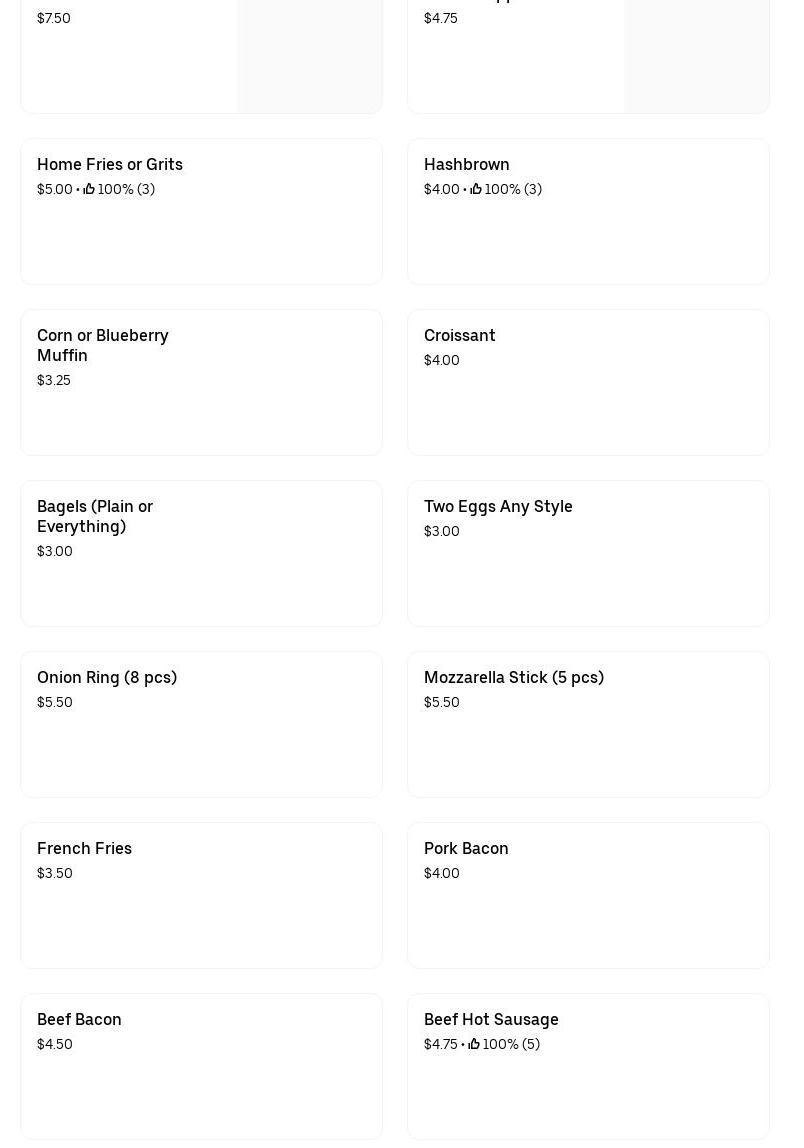Click the thumbs-up icon on Hashbrown
Screen dimensions: 804x1148
(476, 189)
